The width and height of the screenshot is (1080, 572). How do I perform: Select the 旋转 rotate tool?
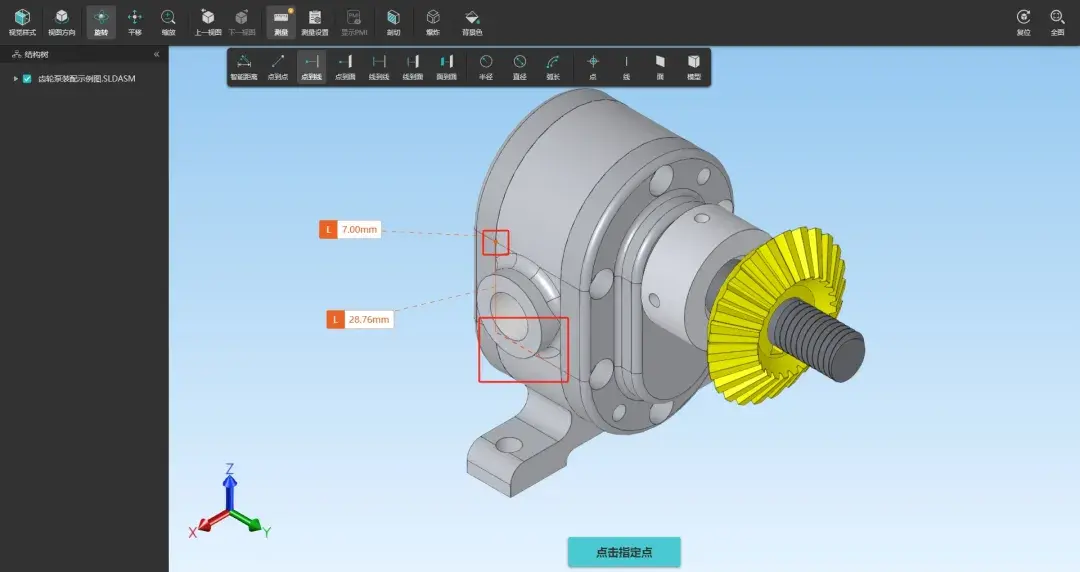pyautogui.click(x=101, y=22)
